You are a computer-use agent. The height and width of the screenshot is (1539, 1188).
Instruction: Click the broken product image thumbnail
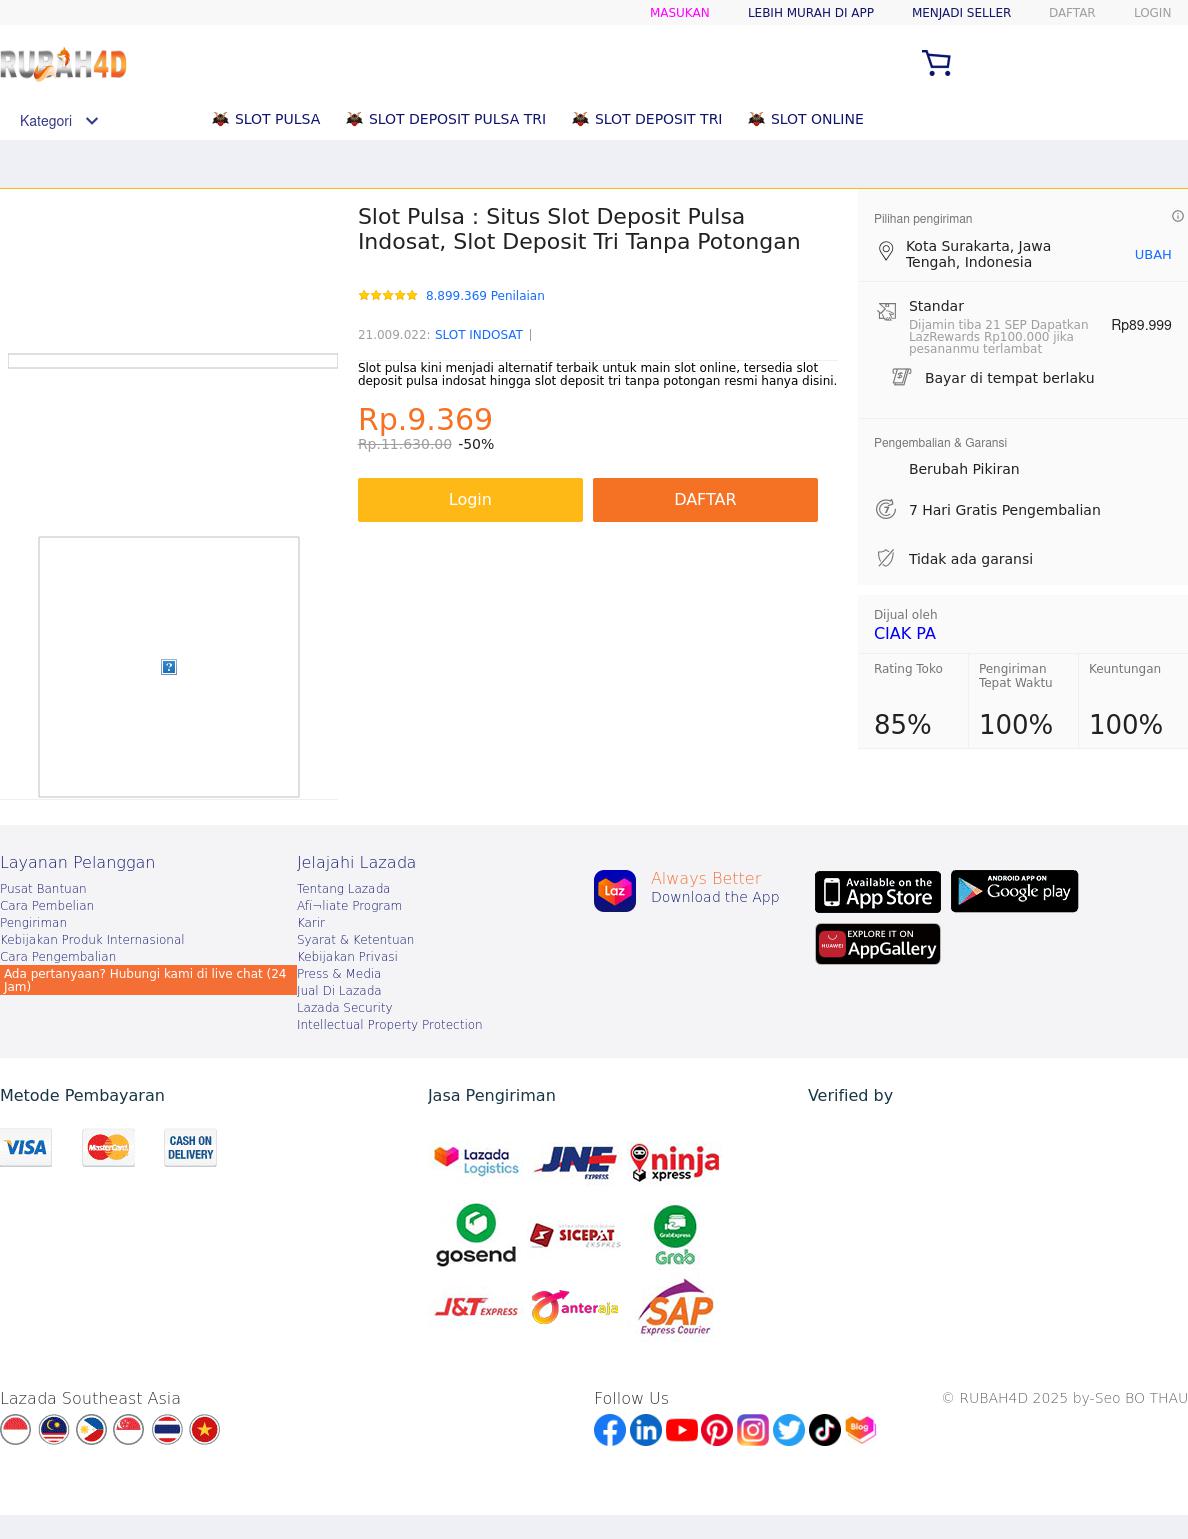pyautogui.click(x=169, y=667)
